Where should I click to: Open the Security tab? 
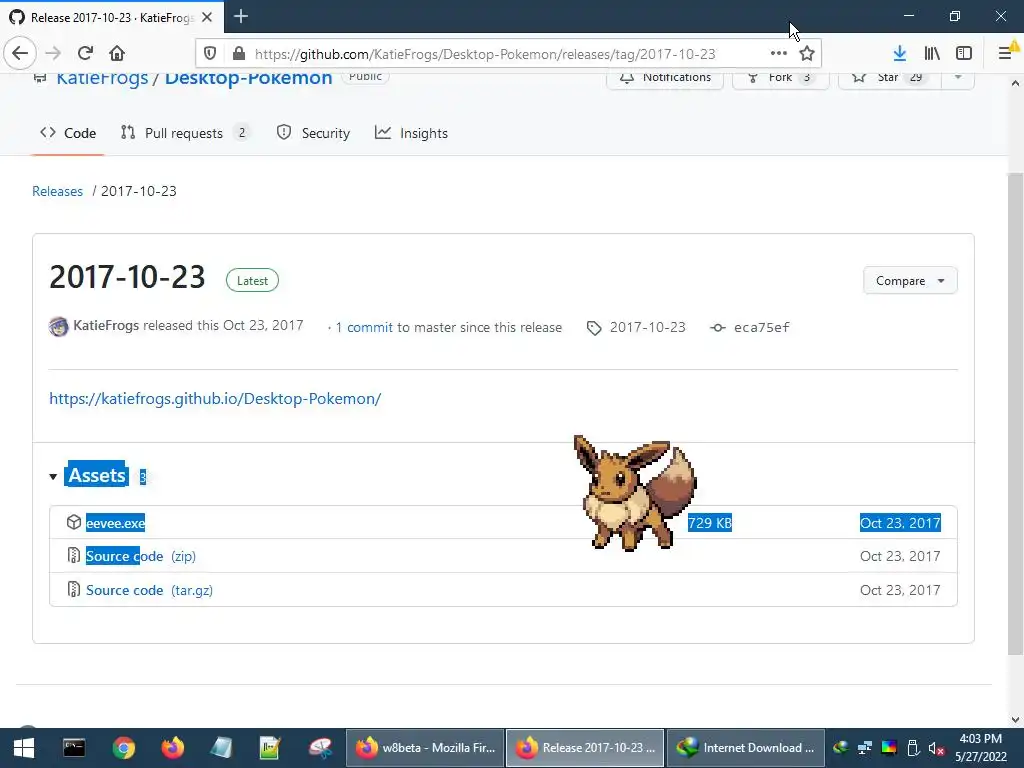point(313,133)
